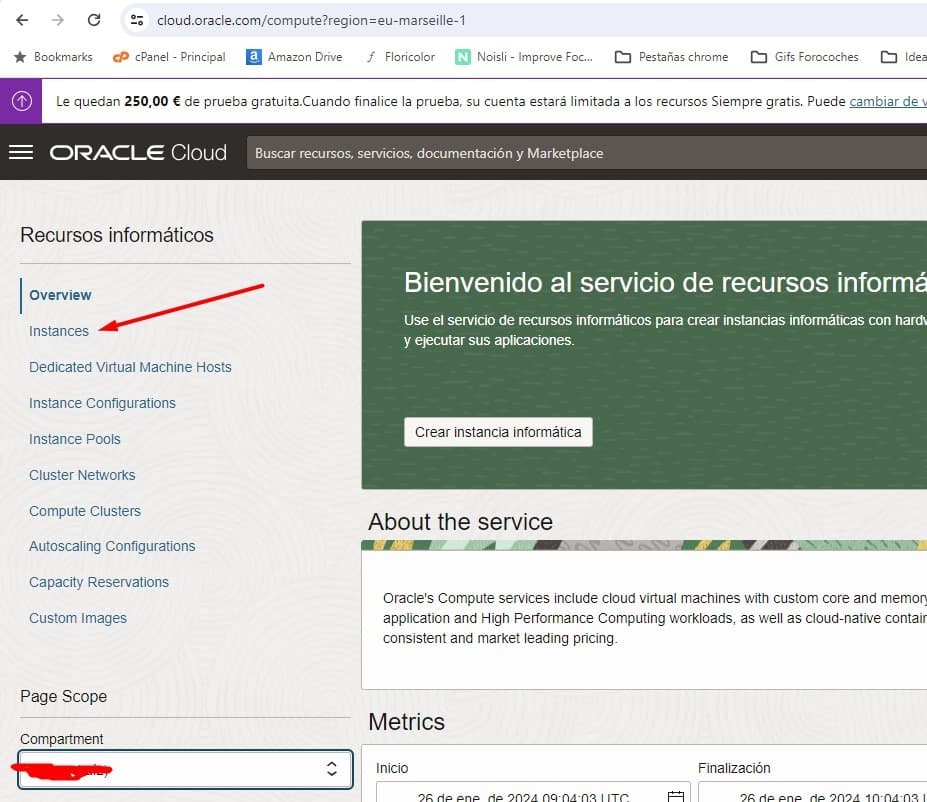Open Instances in the sidebar
Image resolution: width=927 pixels, height=802 pixels.
click(x=59, y=331)
